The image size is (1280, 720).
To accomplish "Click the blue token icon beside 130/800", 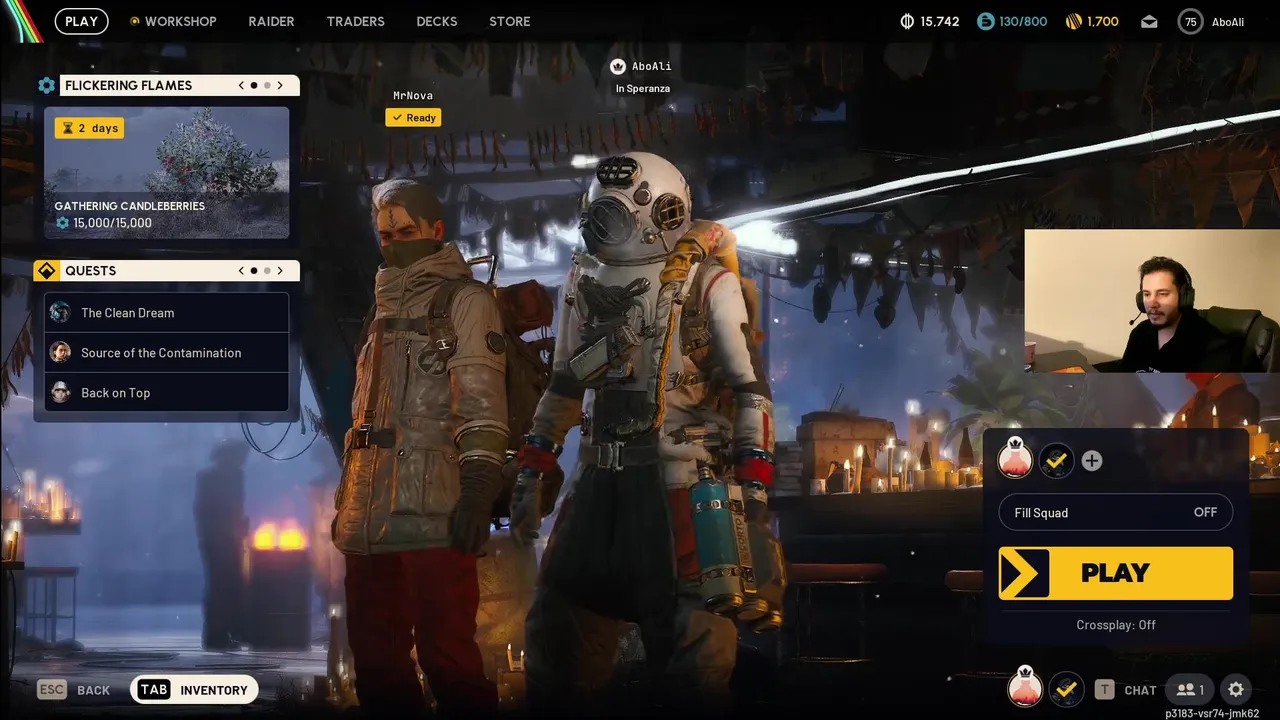I will coord(986,21).
